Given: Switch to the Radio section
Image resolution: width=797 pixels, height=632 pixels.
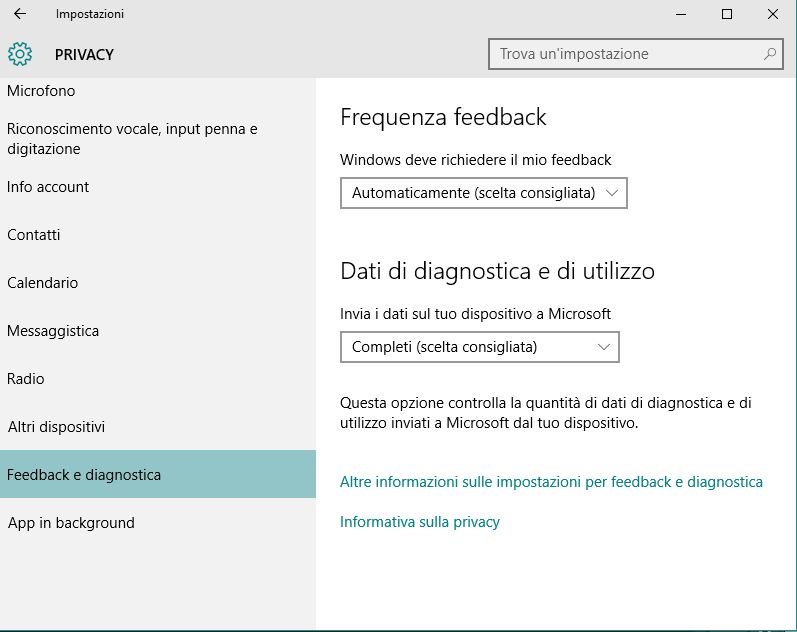Looking at the screenshot, I should click(x=26, y=379).
